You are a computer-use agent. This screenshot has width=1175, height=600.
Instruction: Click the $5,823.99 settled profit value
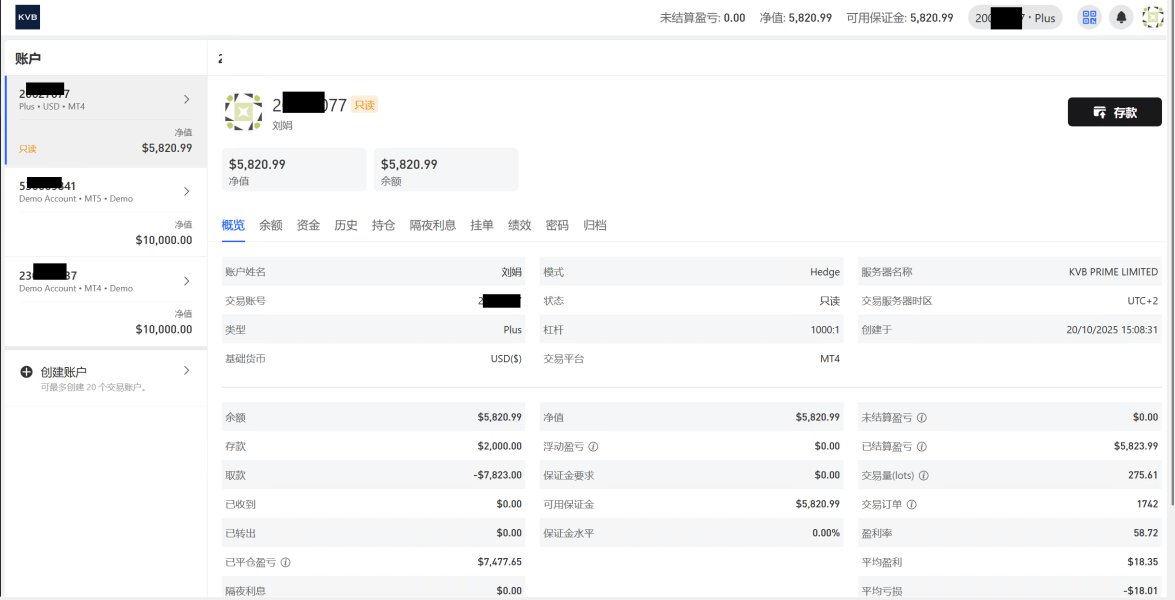[x=1136, y=446]
